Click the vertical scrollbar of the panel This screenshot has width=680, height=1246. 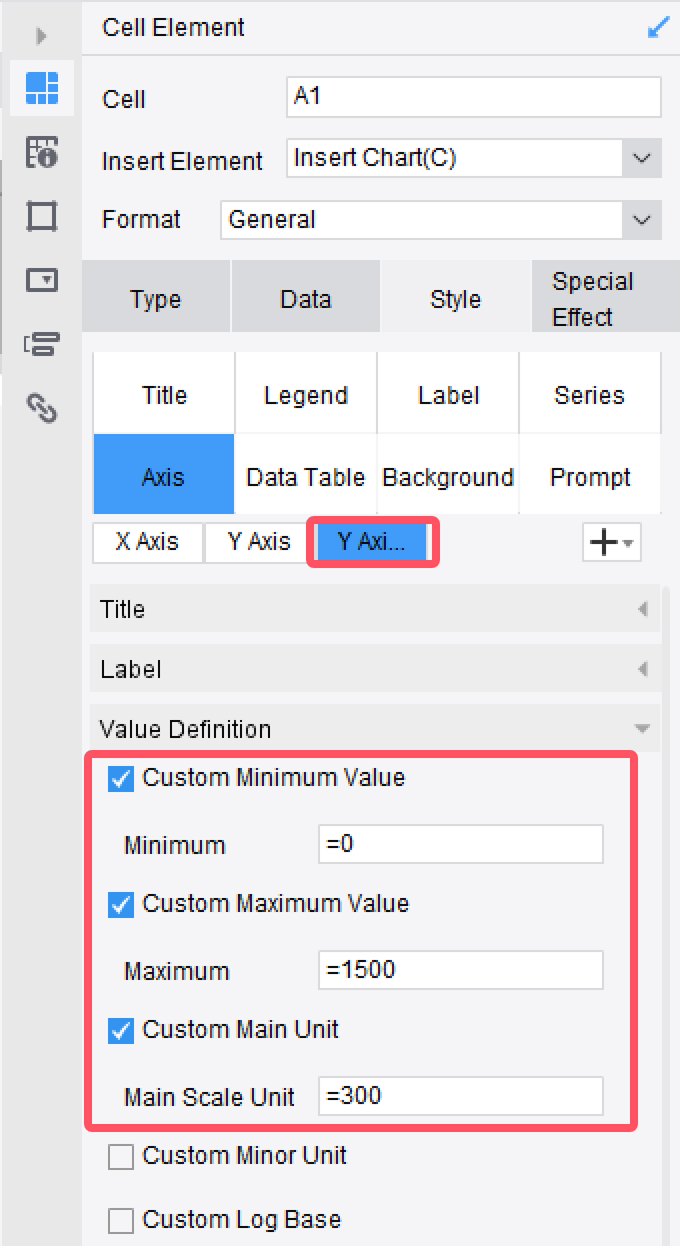(666, 915)
